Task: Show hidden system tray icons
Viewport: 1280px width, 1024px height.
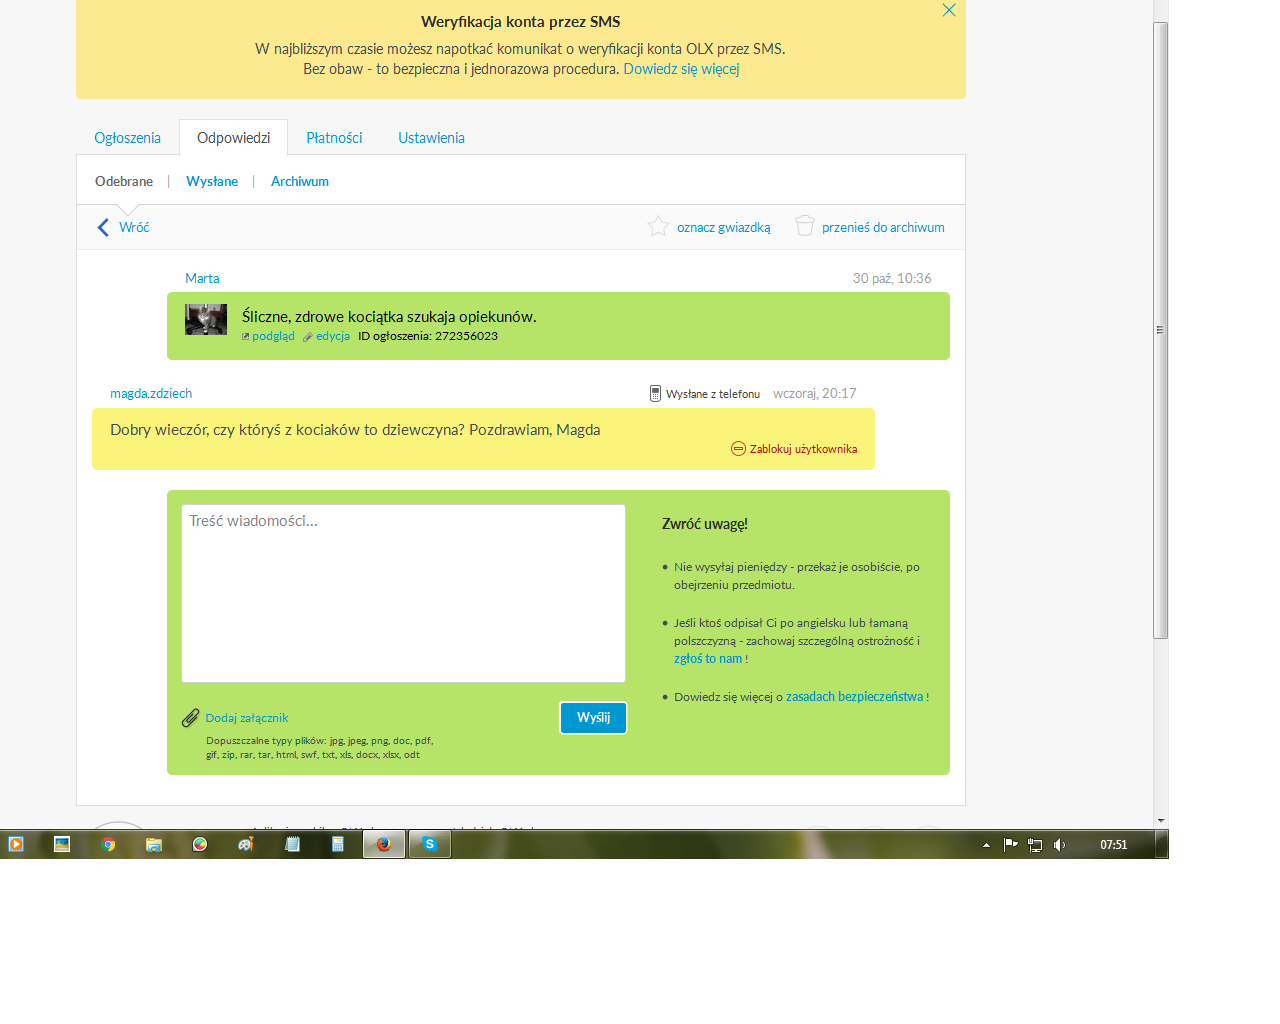Action: [986, 845]
